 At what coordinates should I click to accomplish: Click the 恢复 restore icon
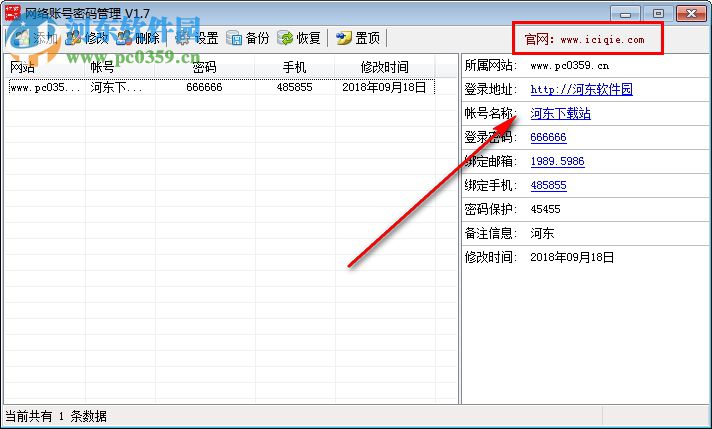[x=285, y=39]
